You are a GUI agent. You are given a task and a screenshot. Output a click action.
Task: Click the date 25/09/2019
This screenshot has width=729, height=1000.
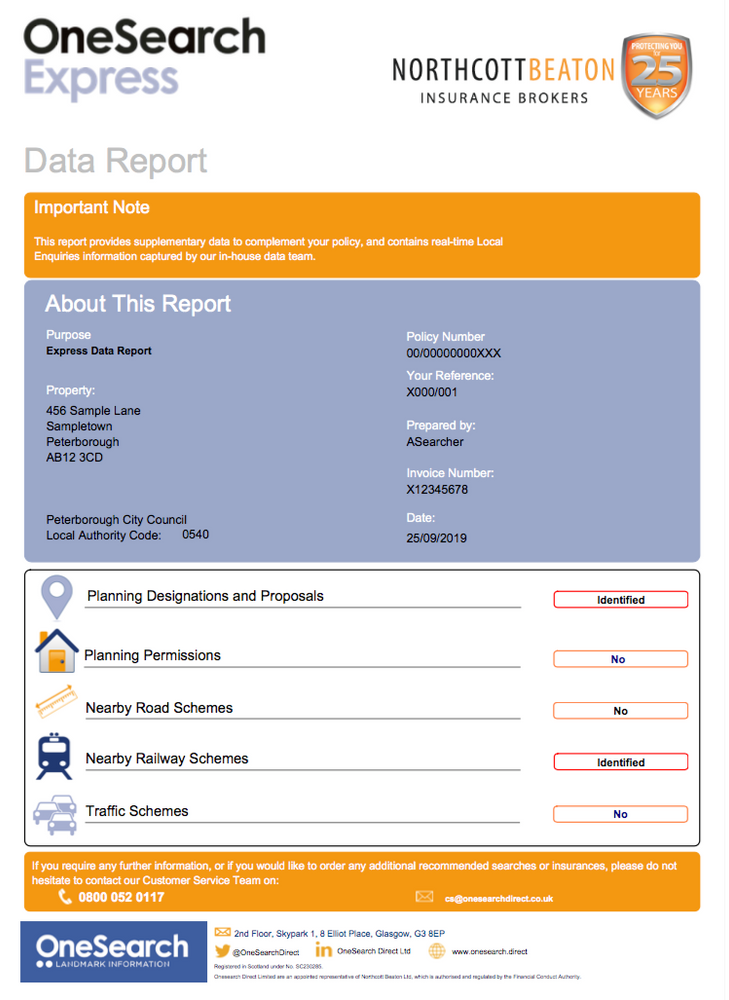click(x=436, y=538)
